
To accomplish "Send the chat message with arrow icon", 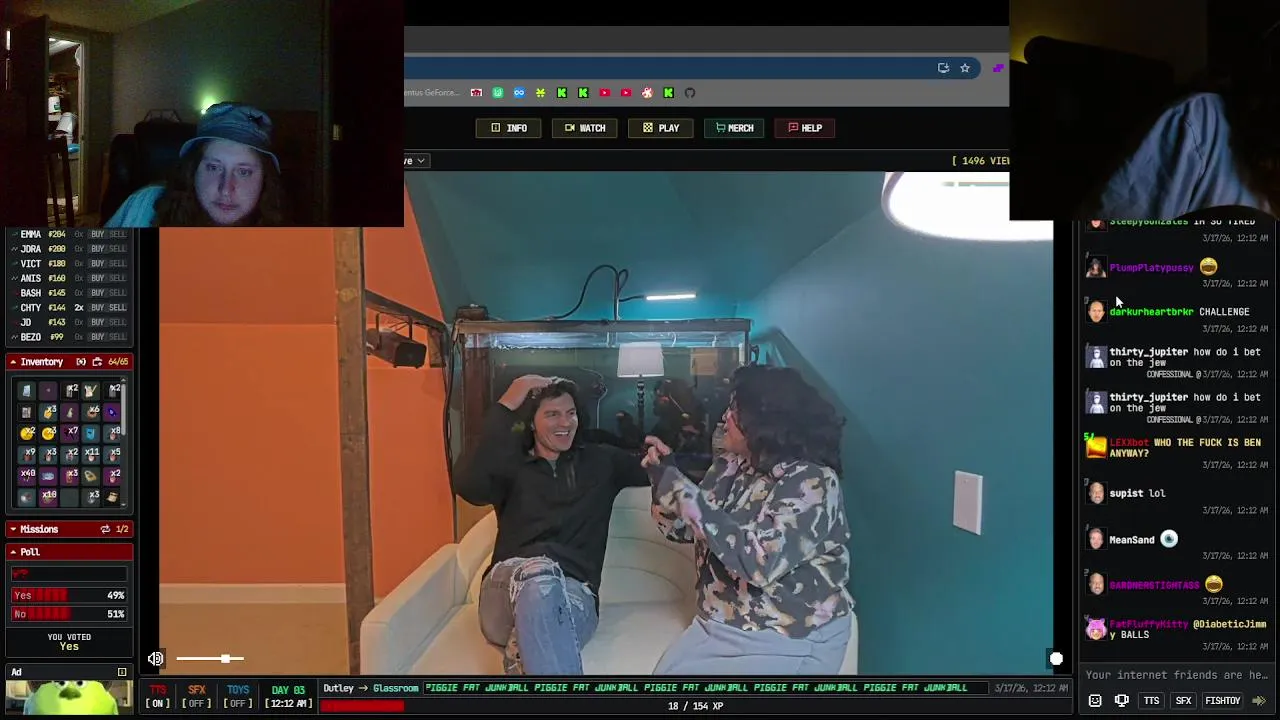I will tap(1259, 701).
